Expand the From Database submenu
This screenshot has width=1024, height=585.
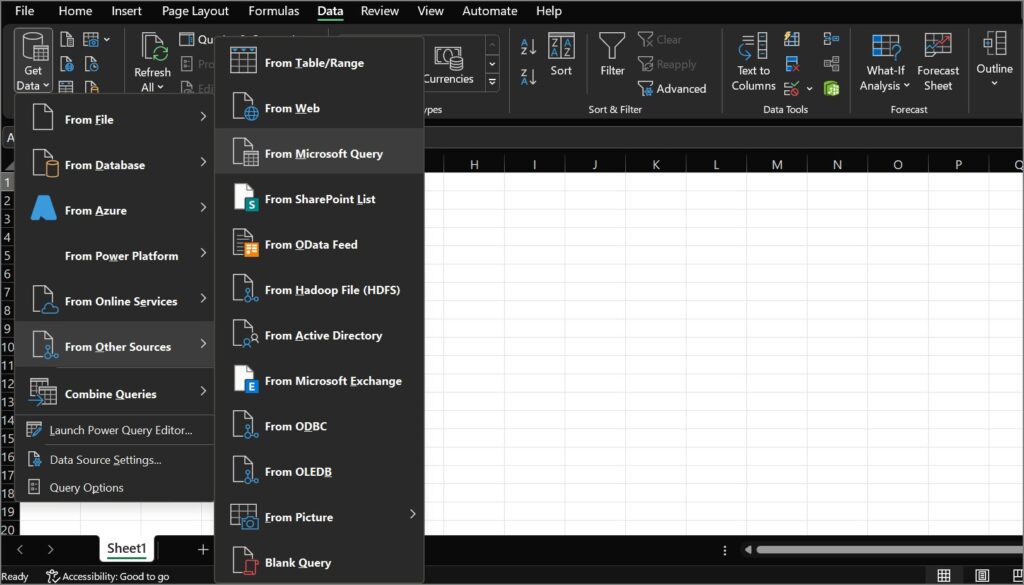click(x=115, y=165)
